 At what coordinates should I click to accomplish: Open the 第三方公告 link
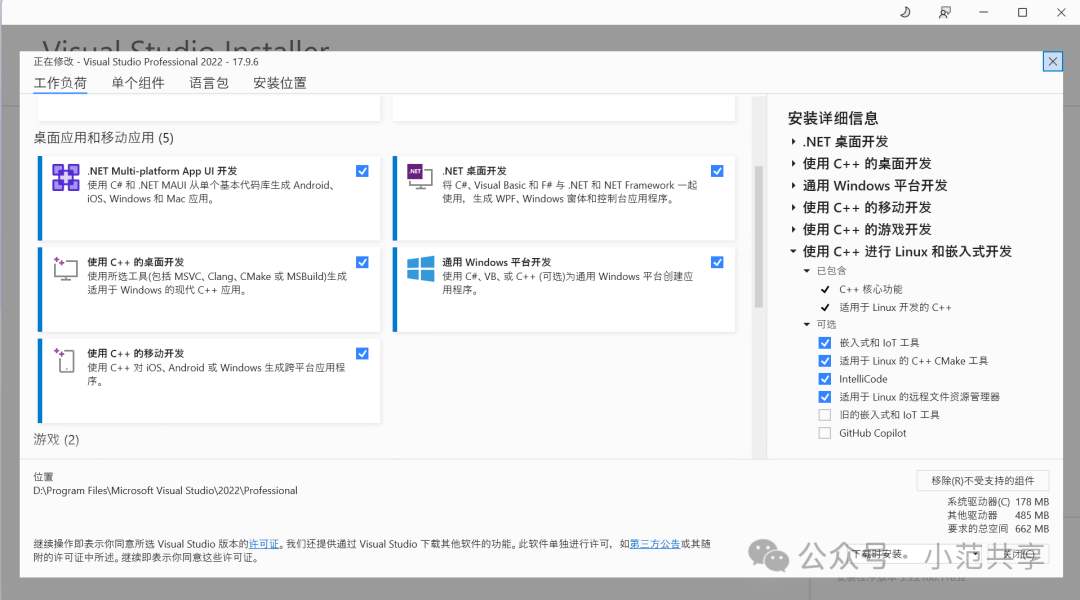655,544
